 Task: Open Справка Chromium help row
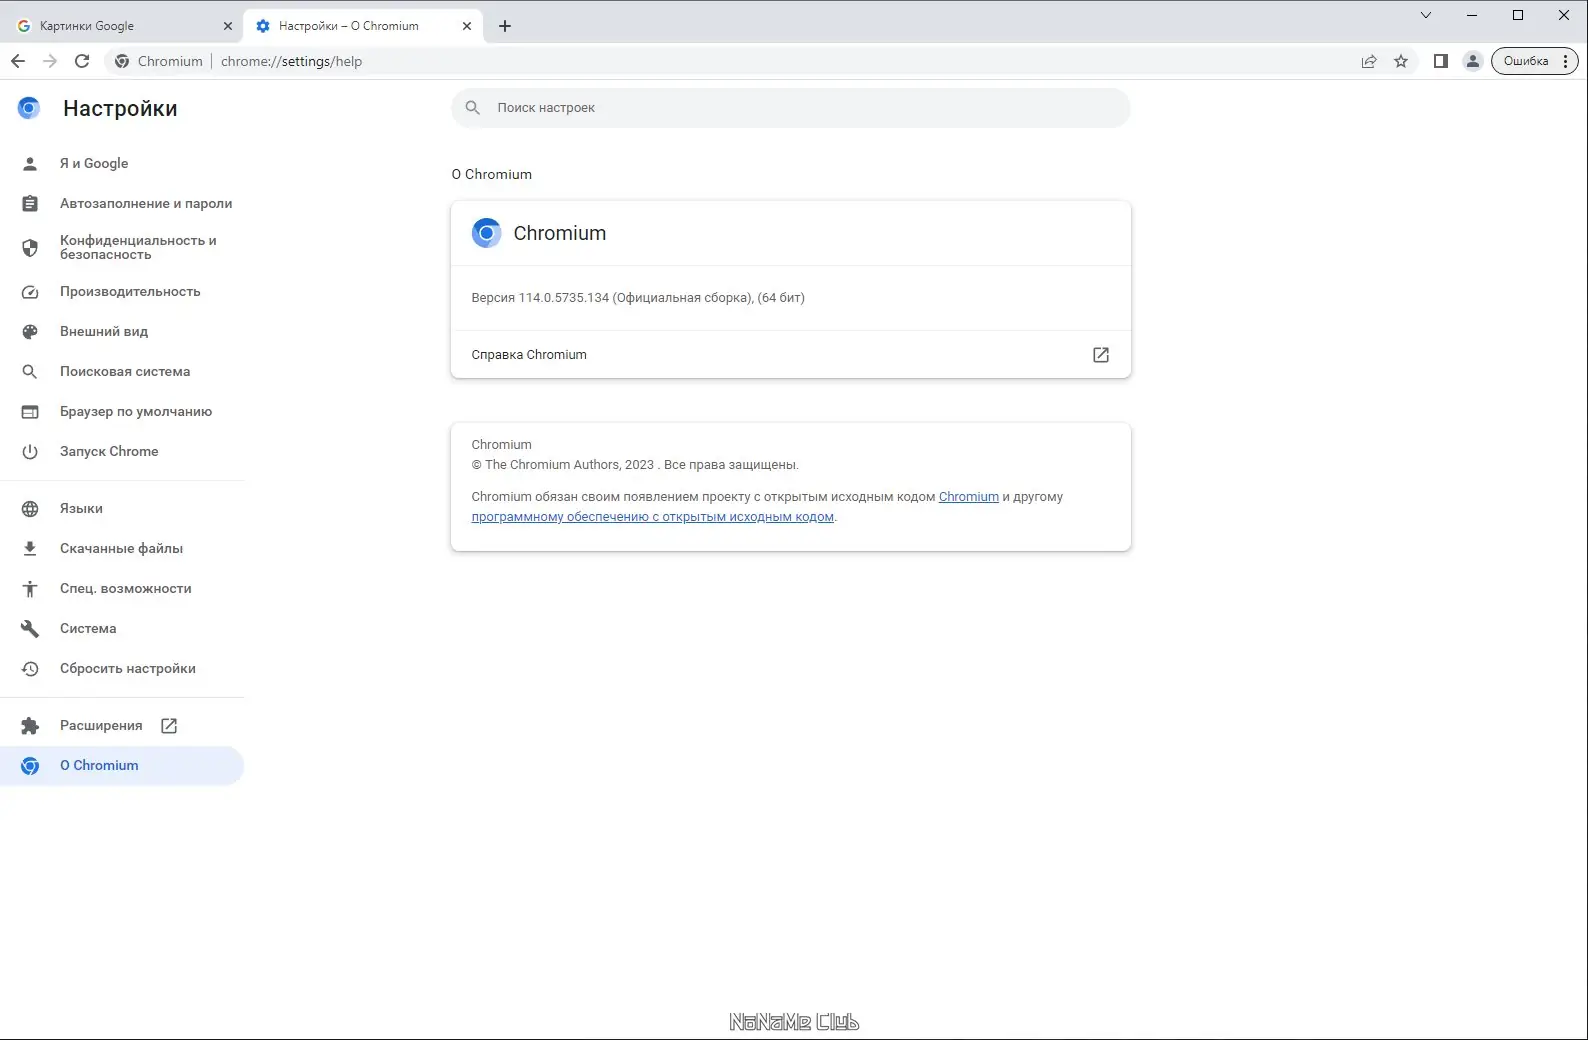(x=790, y=355)
